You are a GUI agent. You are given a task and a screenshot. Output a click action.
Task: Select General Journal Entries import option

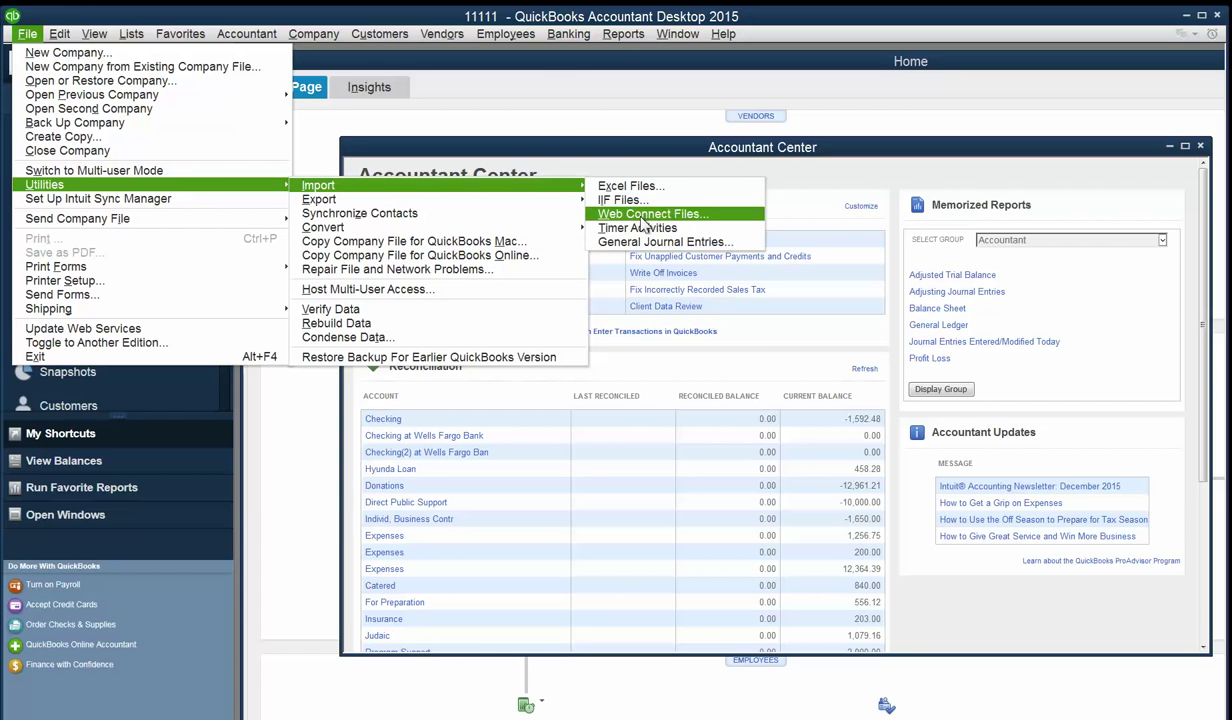click(674, 242)
